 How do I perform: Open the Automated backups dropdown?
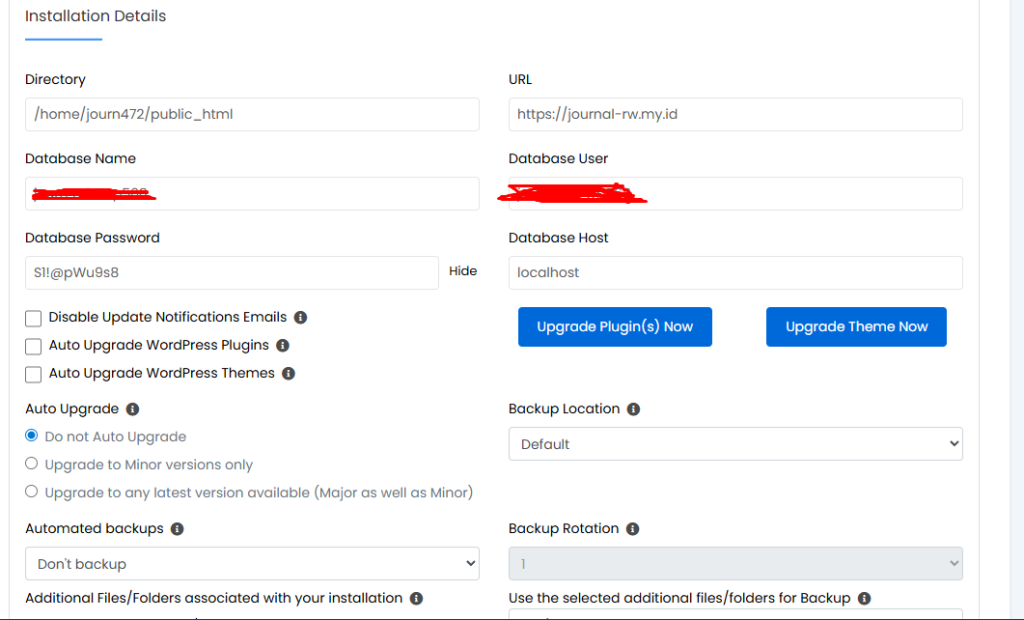(251, 563)
